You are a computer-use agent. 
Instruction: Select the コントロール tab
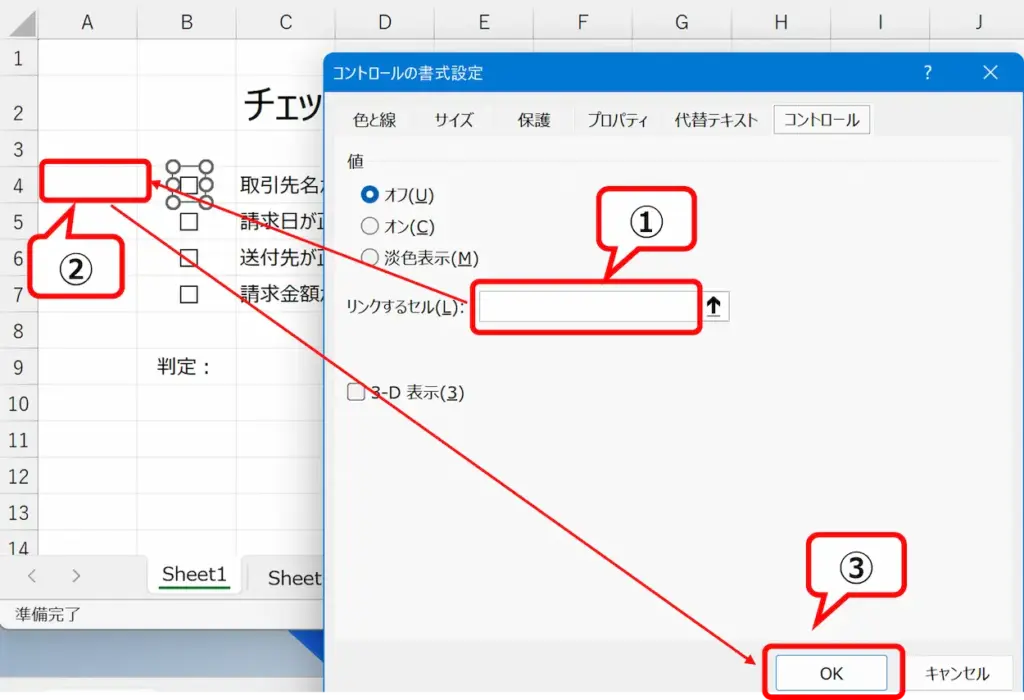822,119
